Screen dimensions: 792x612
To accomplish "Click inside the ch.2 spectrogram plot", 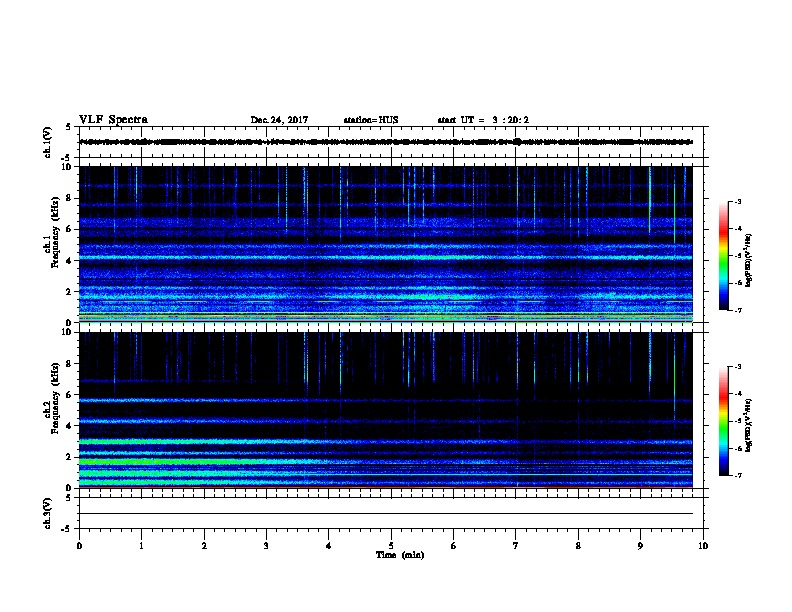I will [386, 410].
